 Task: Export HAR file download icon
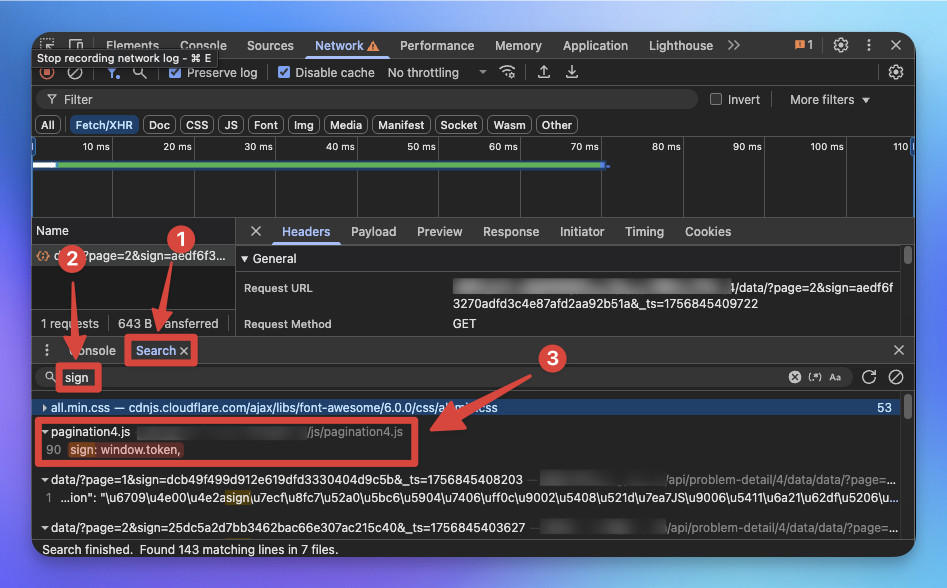(572, 72)
